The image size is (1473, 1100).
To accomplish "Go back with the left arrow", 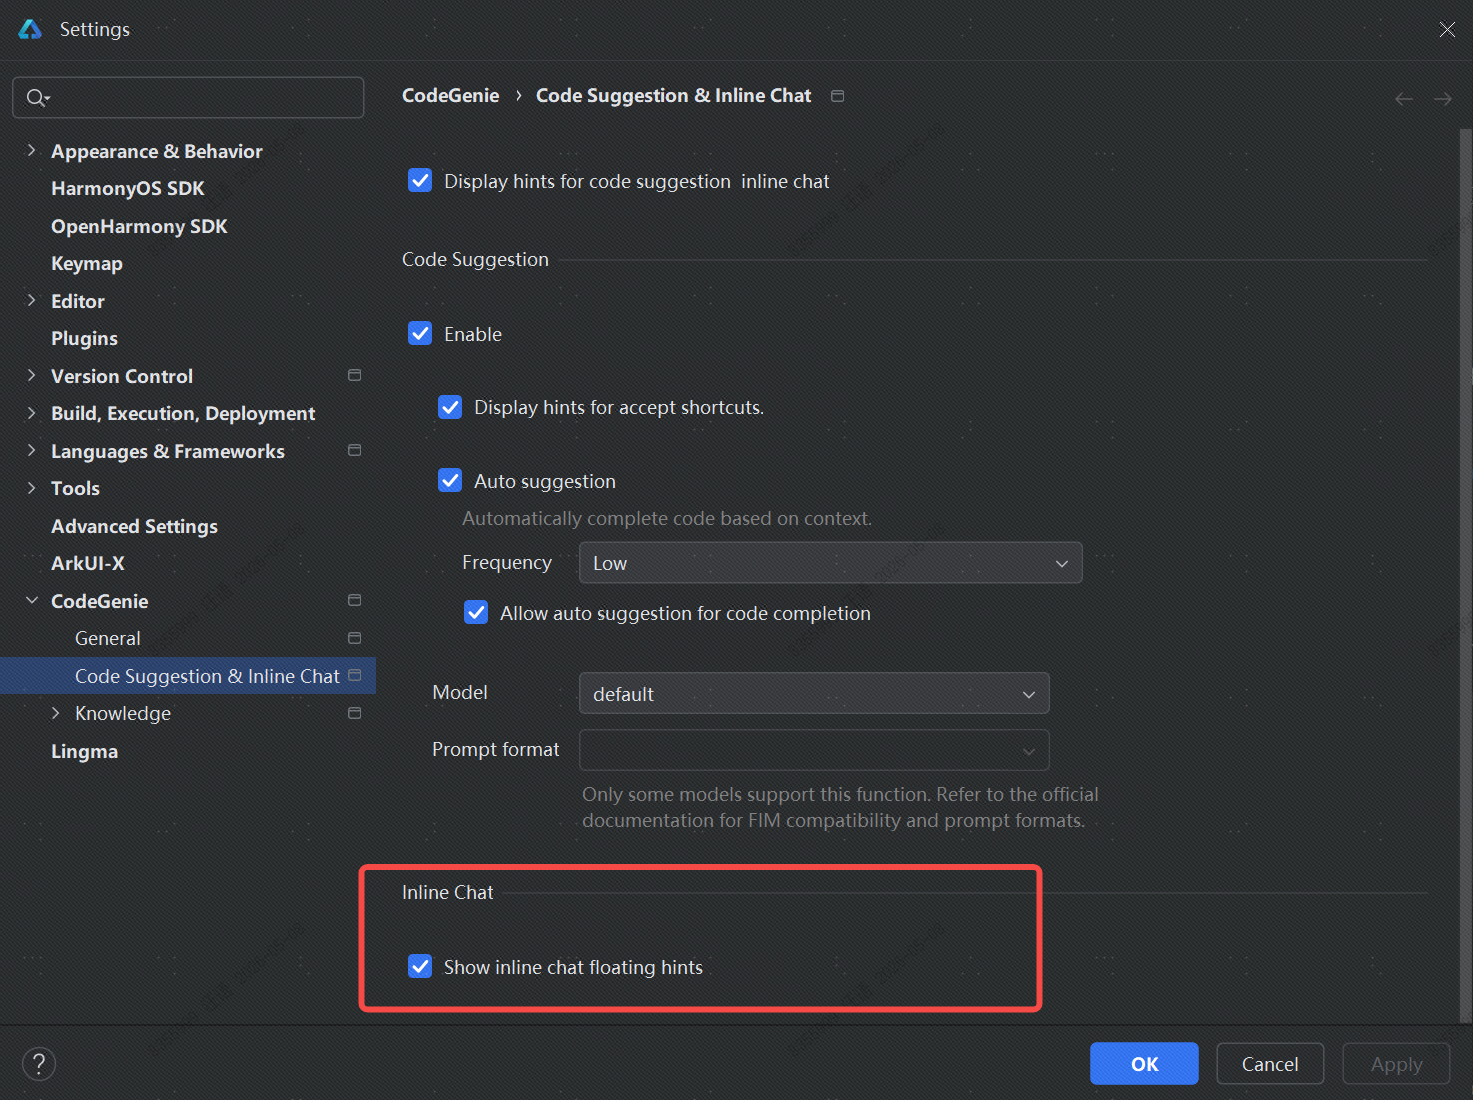I will [1404, 98].
